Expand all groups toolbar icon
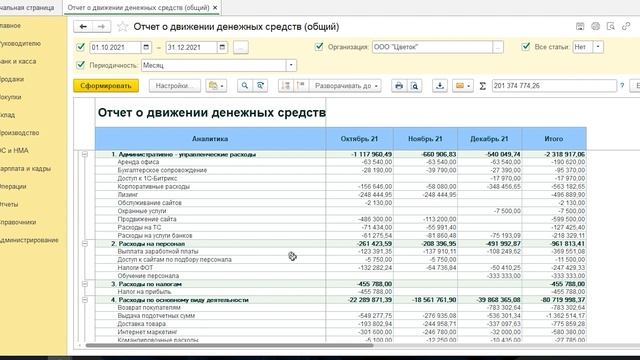The height and width of the screenshot is (360, 640). pyautogui.click(x=301, y=86)
